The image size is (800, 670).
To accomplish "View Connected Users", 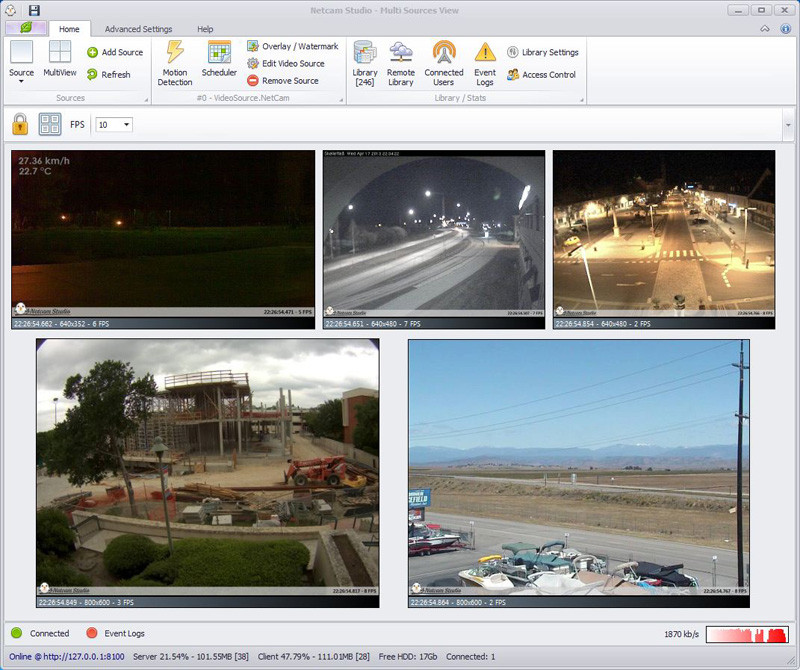I will [444, 63].
